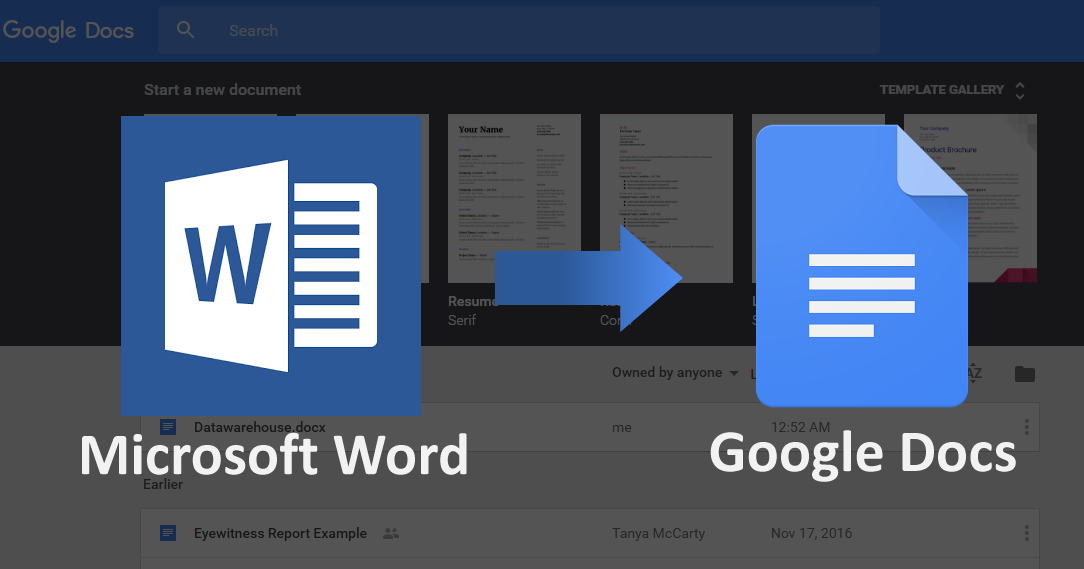Expand the template gallery with arrows toggle
The height and width of the screenshot is (569, 1084).
(x=1020, y=90)
